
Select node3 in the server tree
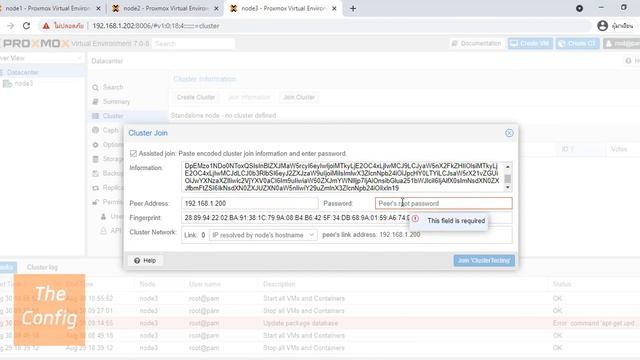pos(24,83)
